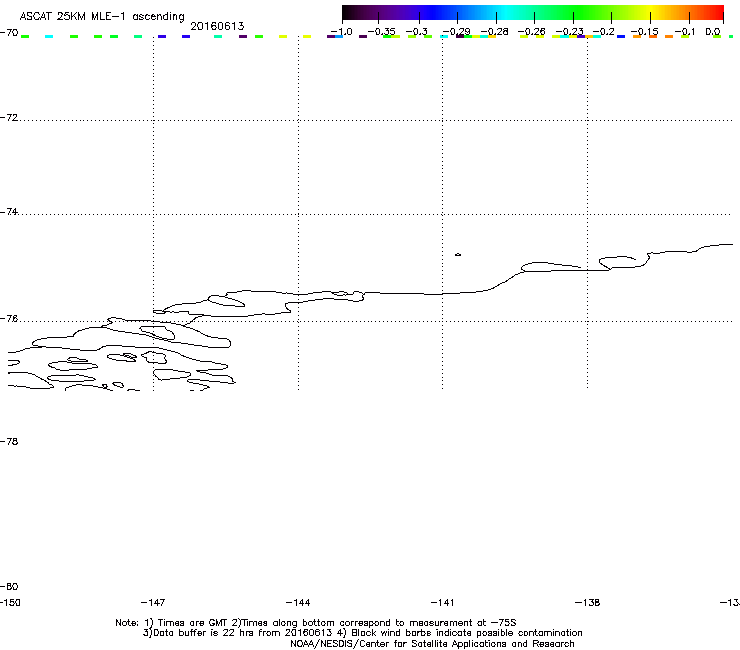Click the -0.2 color scale label
Screen dimensions: 740x650
tap(604, 32)
